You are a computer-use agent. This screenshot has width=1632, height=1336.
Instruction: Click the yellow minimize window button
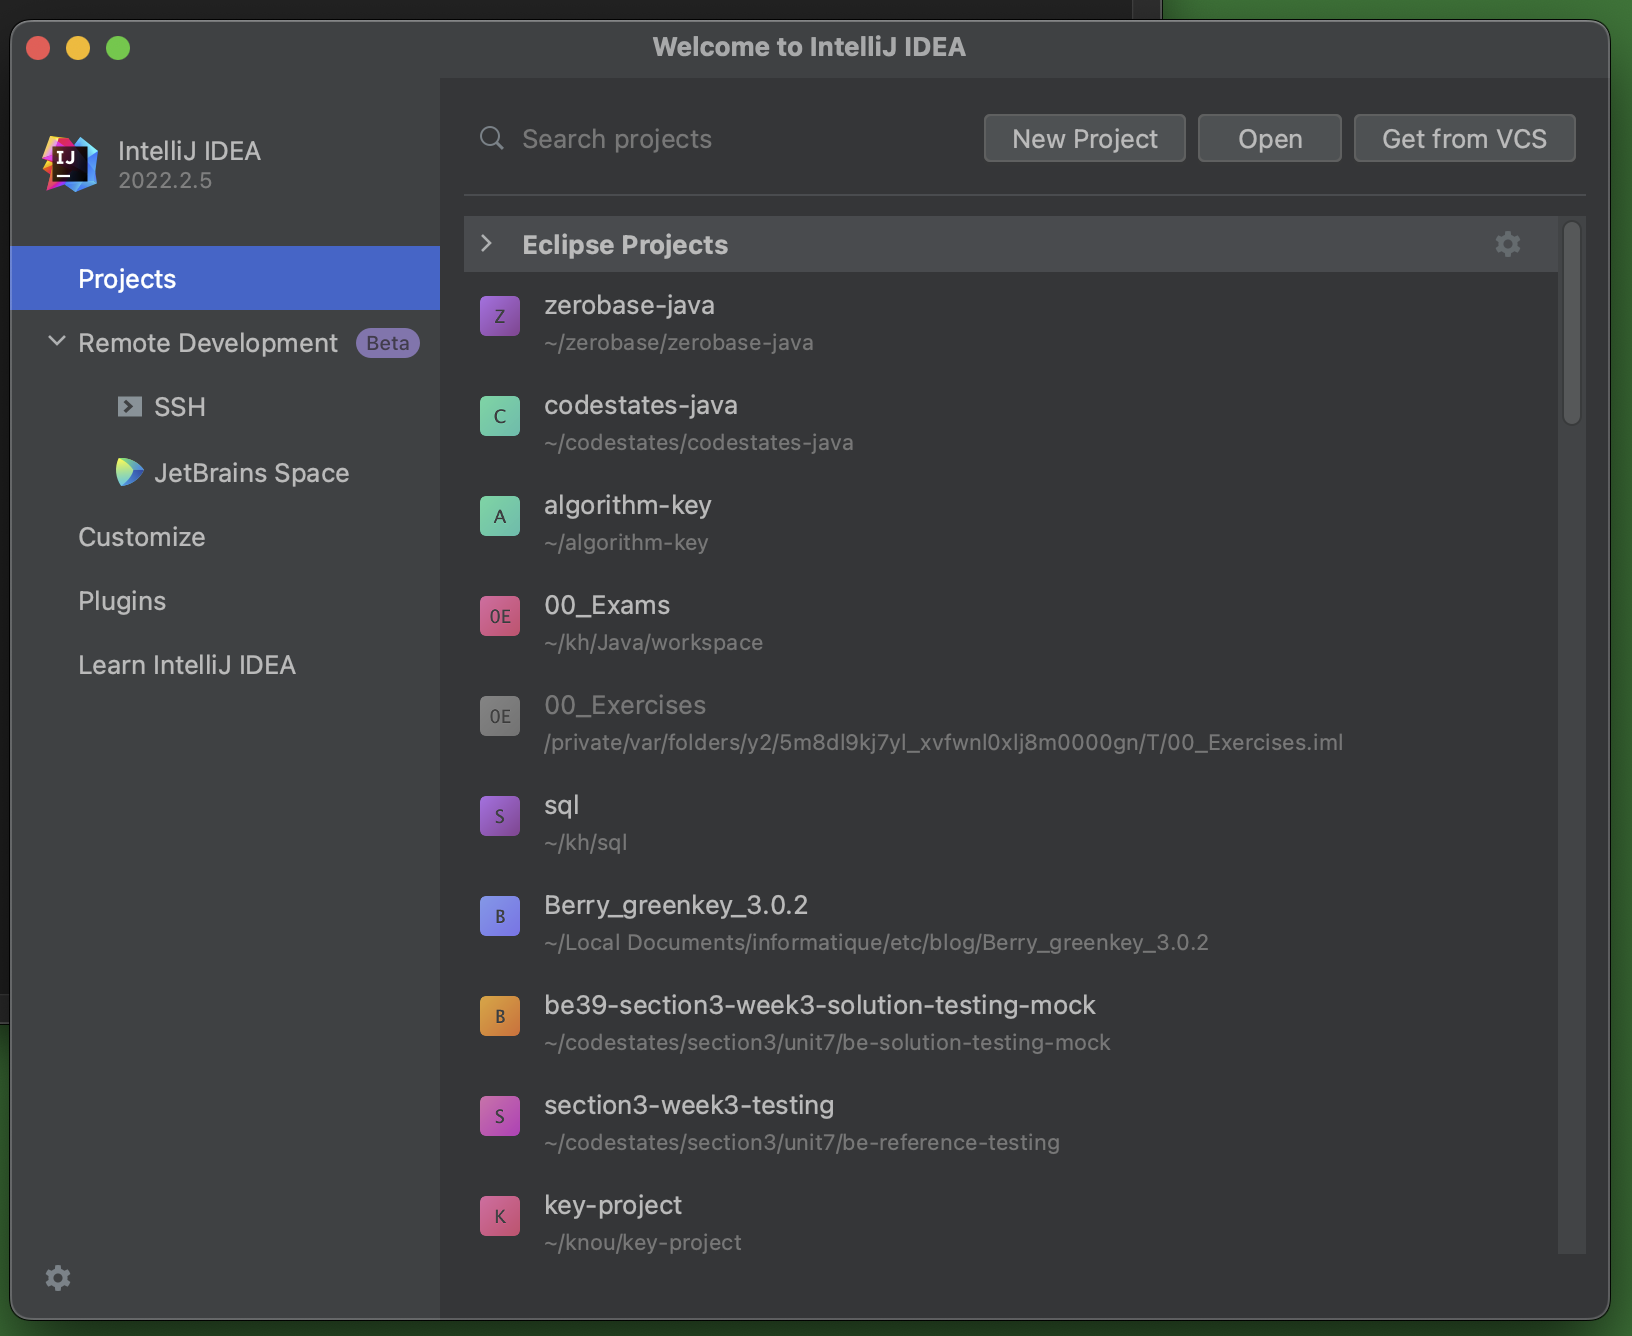point(78,48)
